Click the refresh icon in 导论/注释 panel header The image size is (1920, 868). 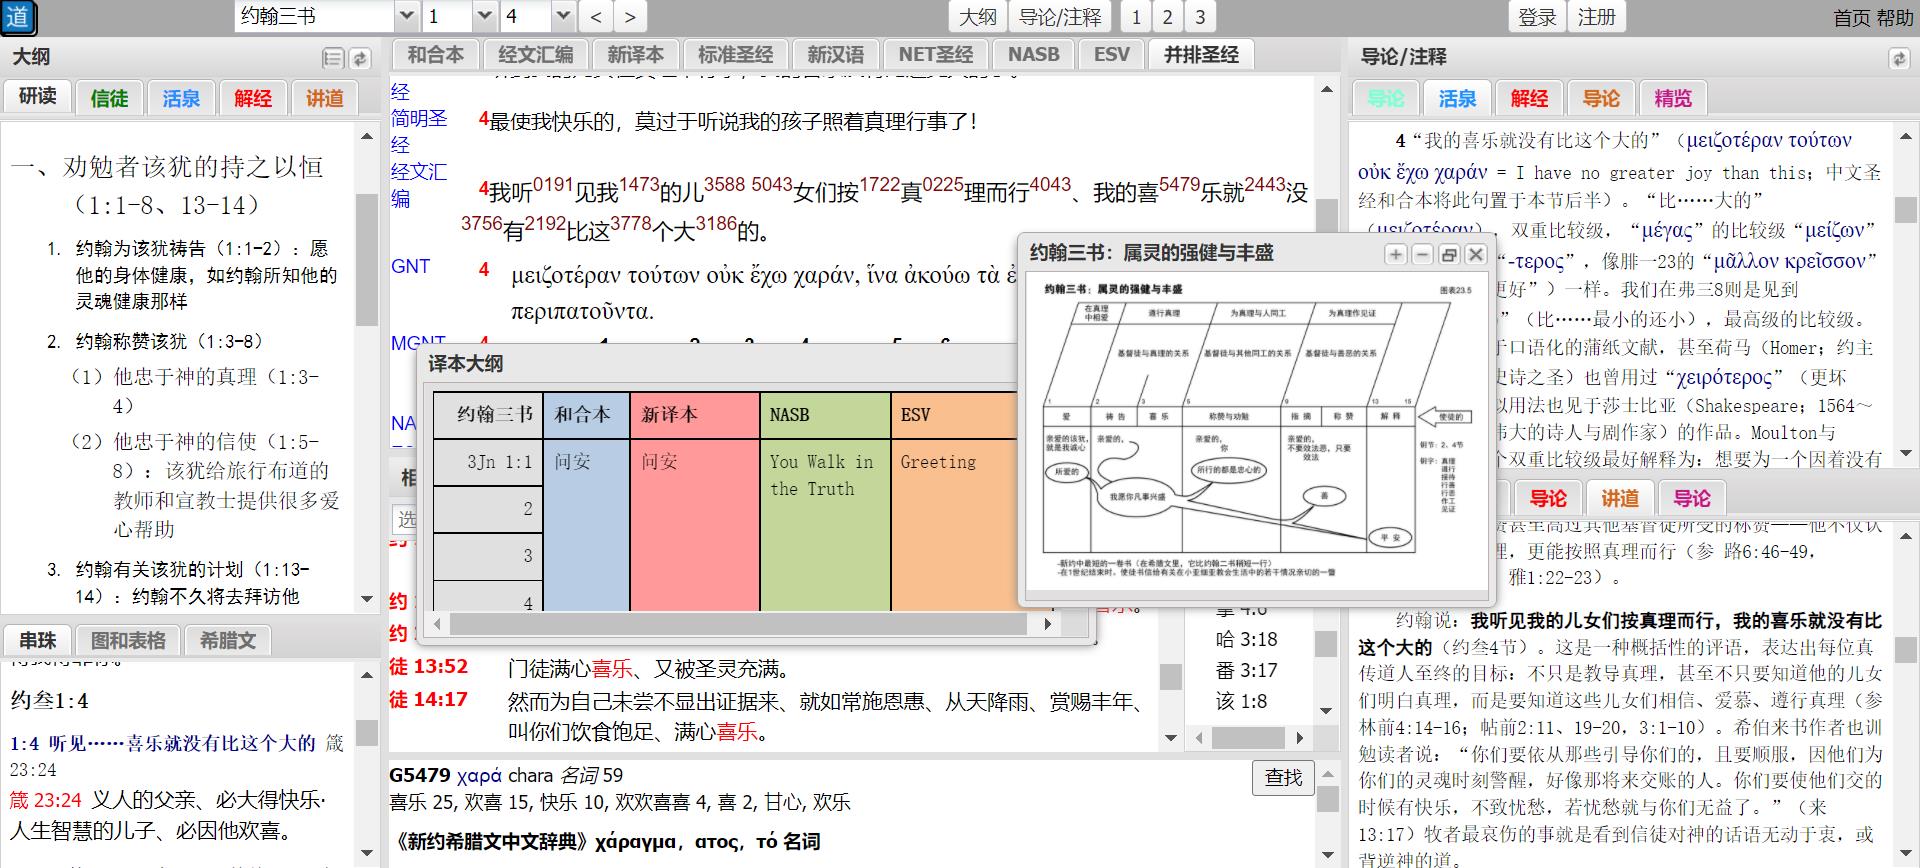click(x=1898, y=59)
